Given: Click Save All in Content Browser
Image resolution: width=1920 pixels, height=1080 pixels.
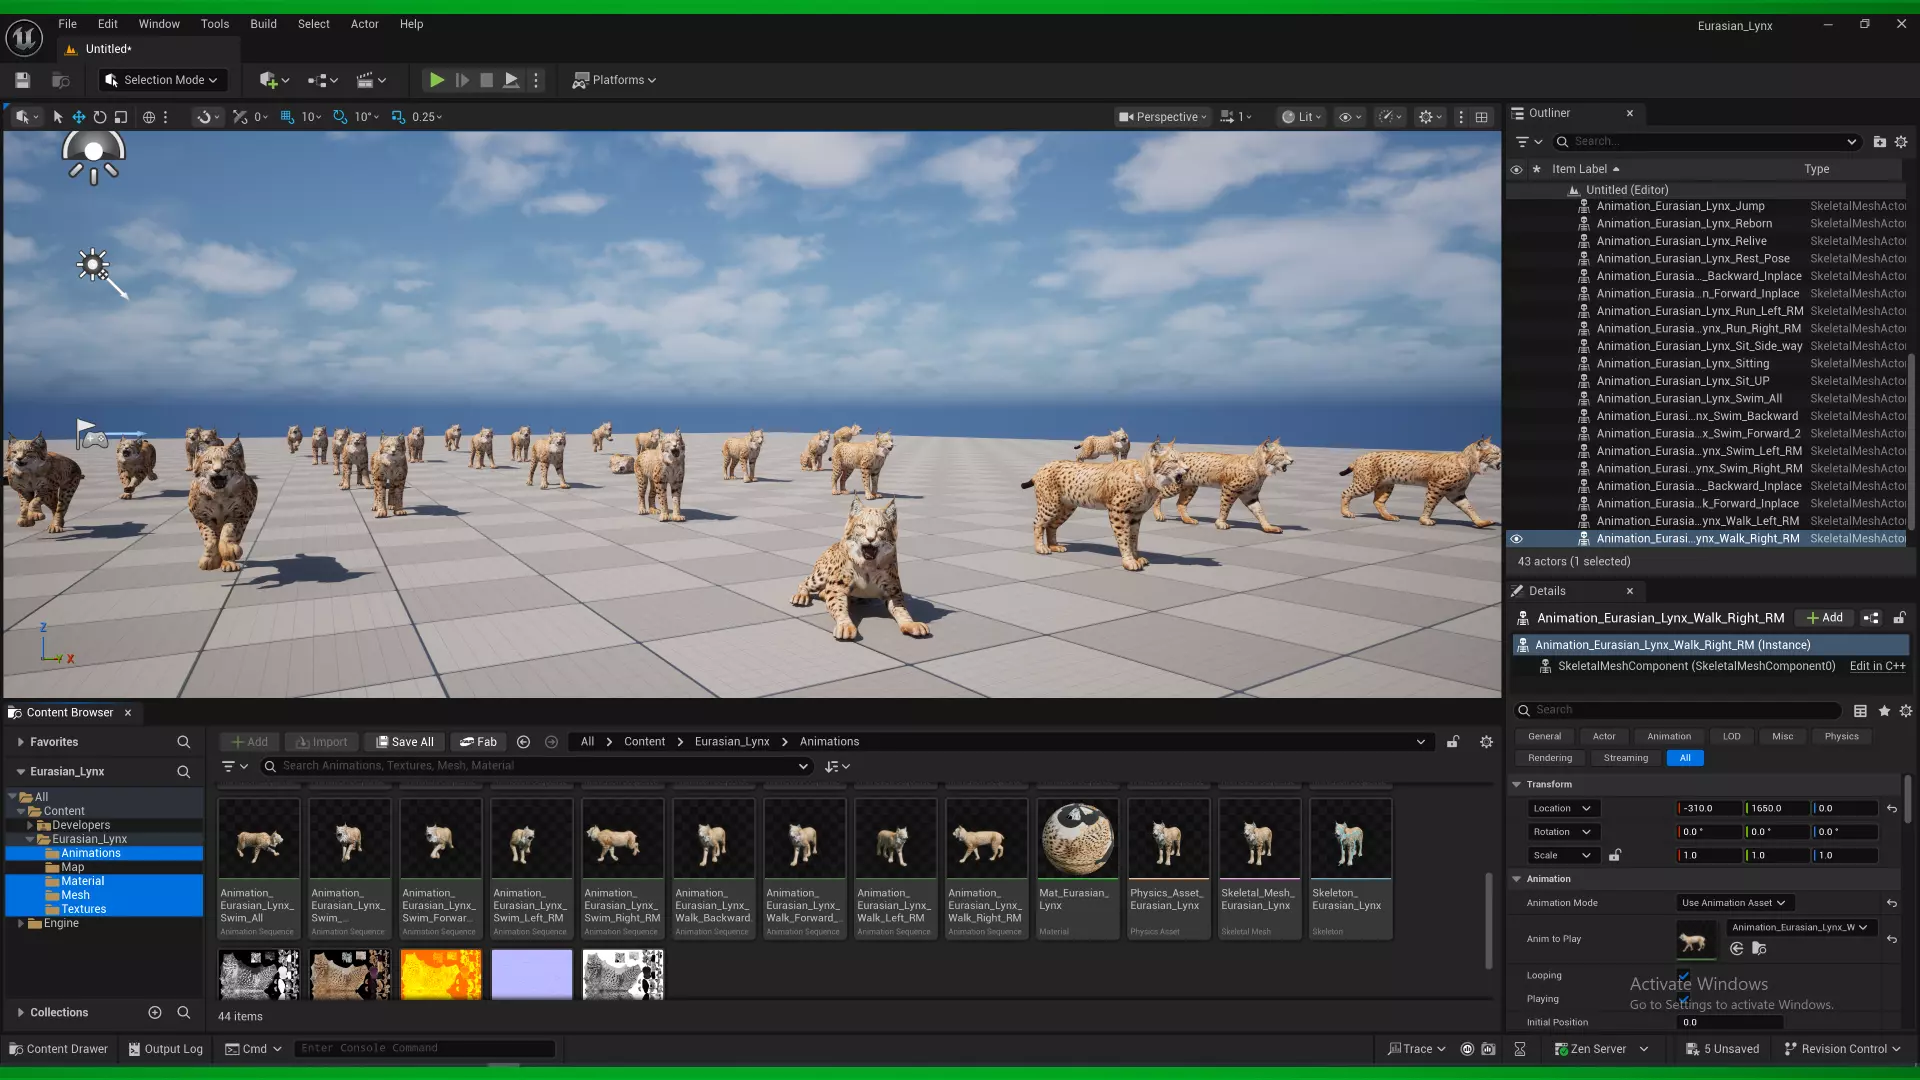Looking at the screenshot, I should pos(404,742).
